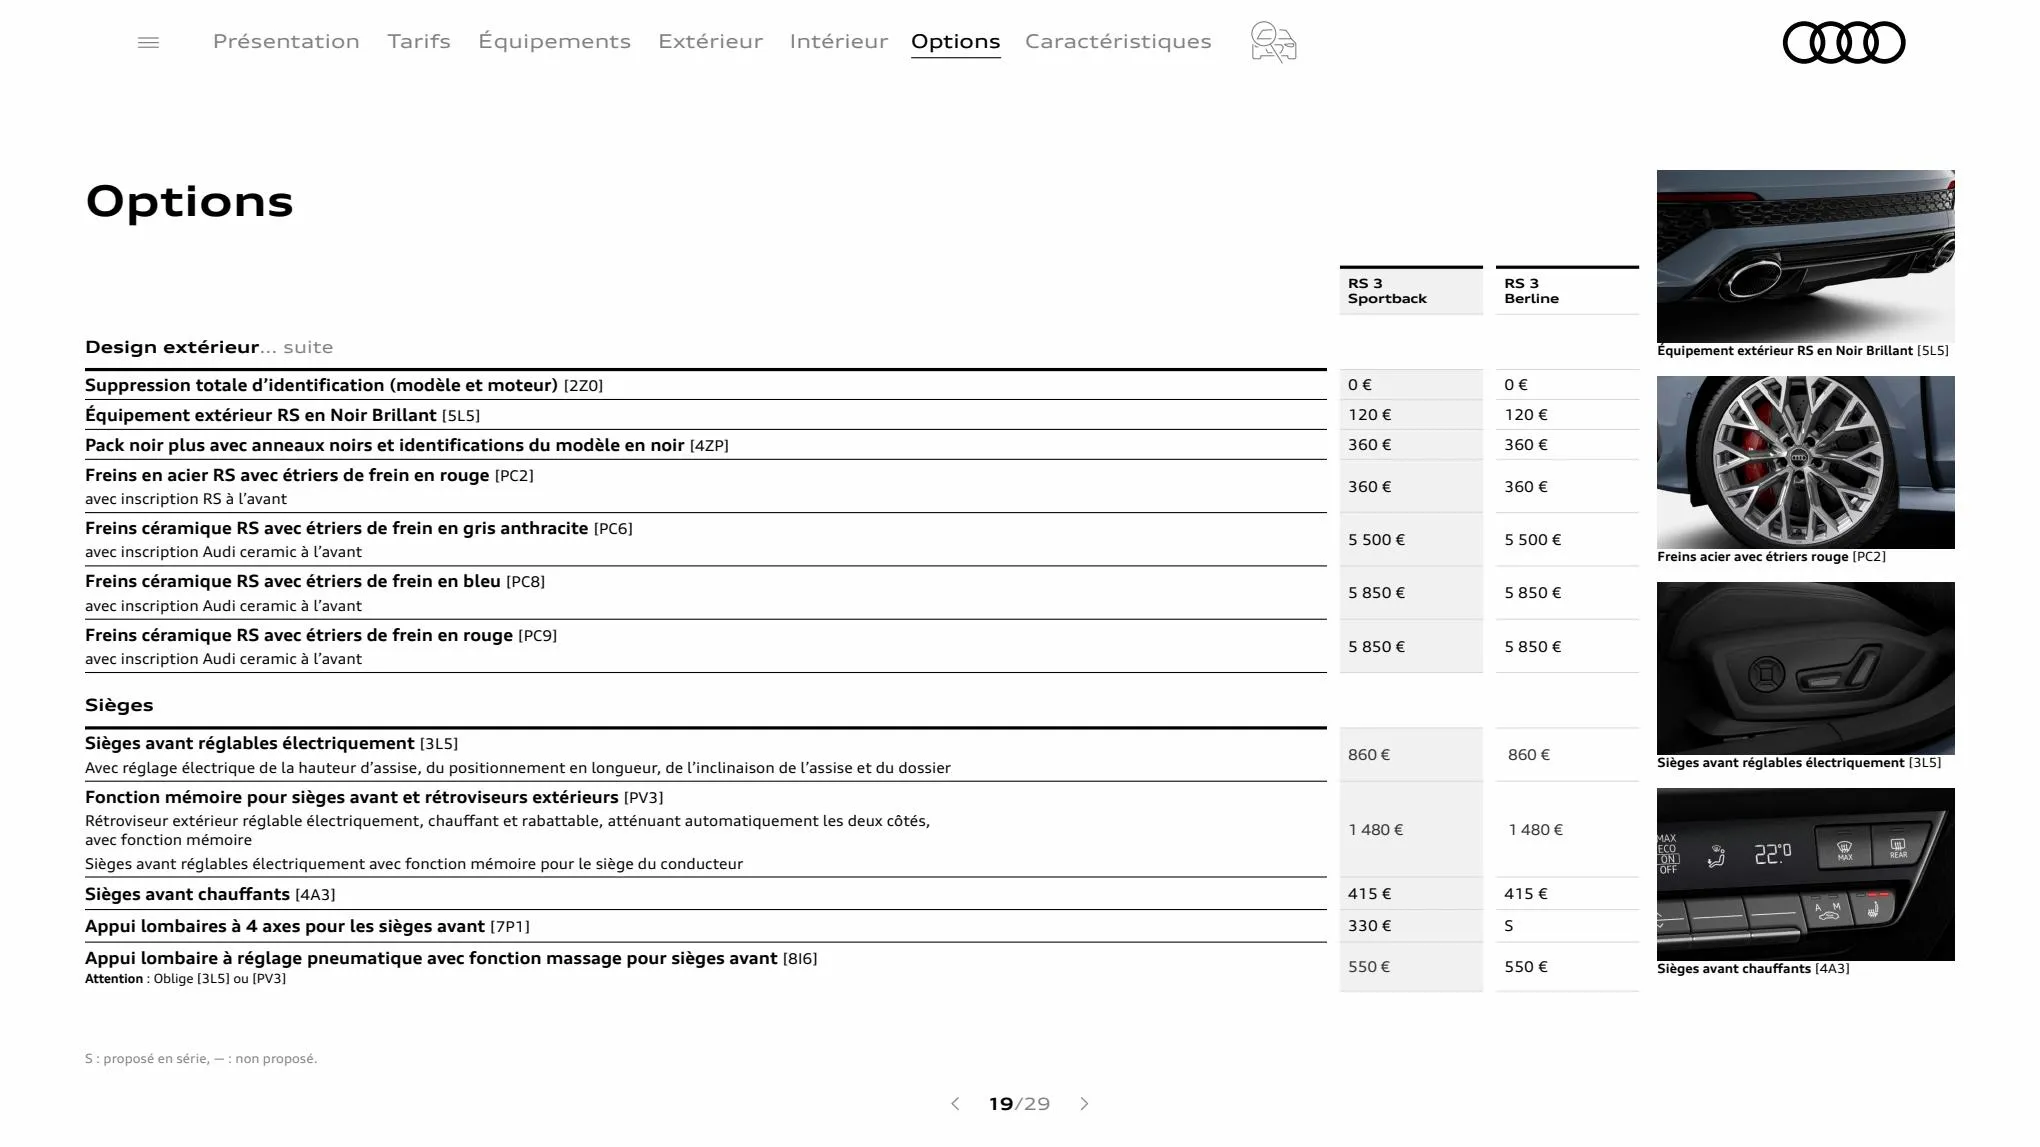Click the active Options tab

point(955,41)
